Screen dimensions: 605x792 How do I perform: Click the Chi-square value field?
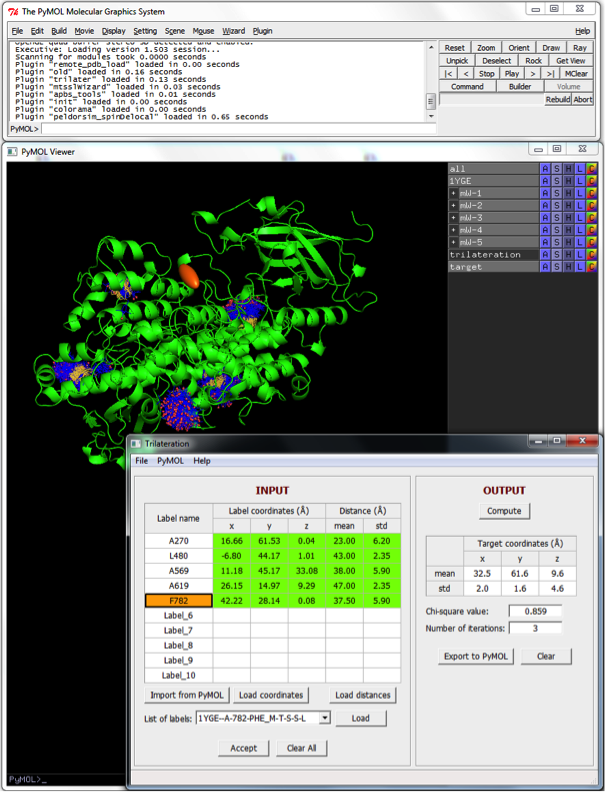(x=535, y=611)
